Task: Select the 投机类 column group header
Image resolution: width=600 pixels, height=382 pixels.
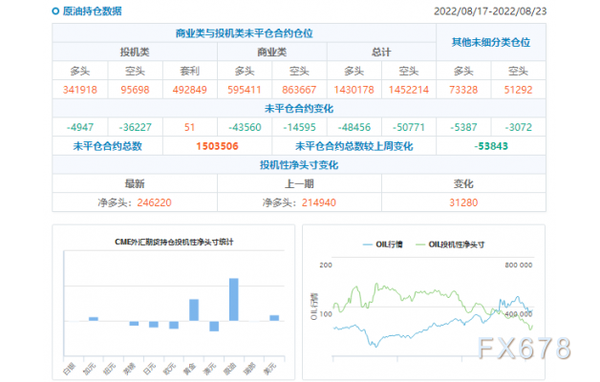Action: [135, 52]
